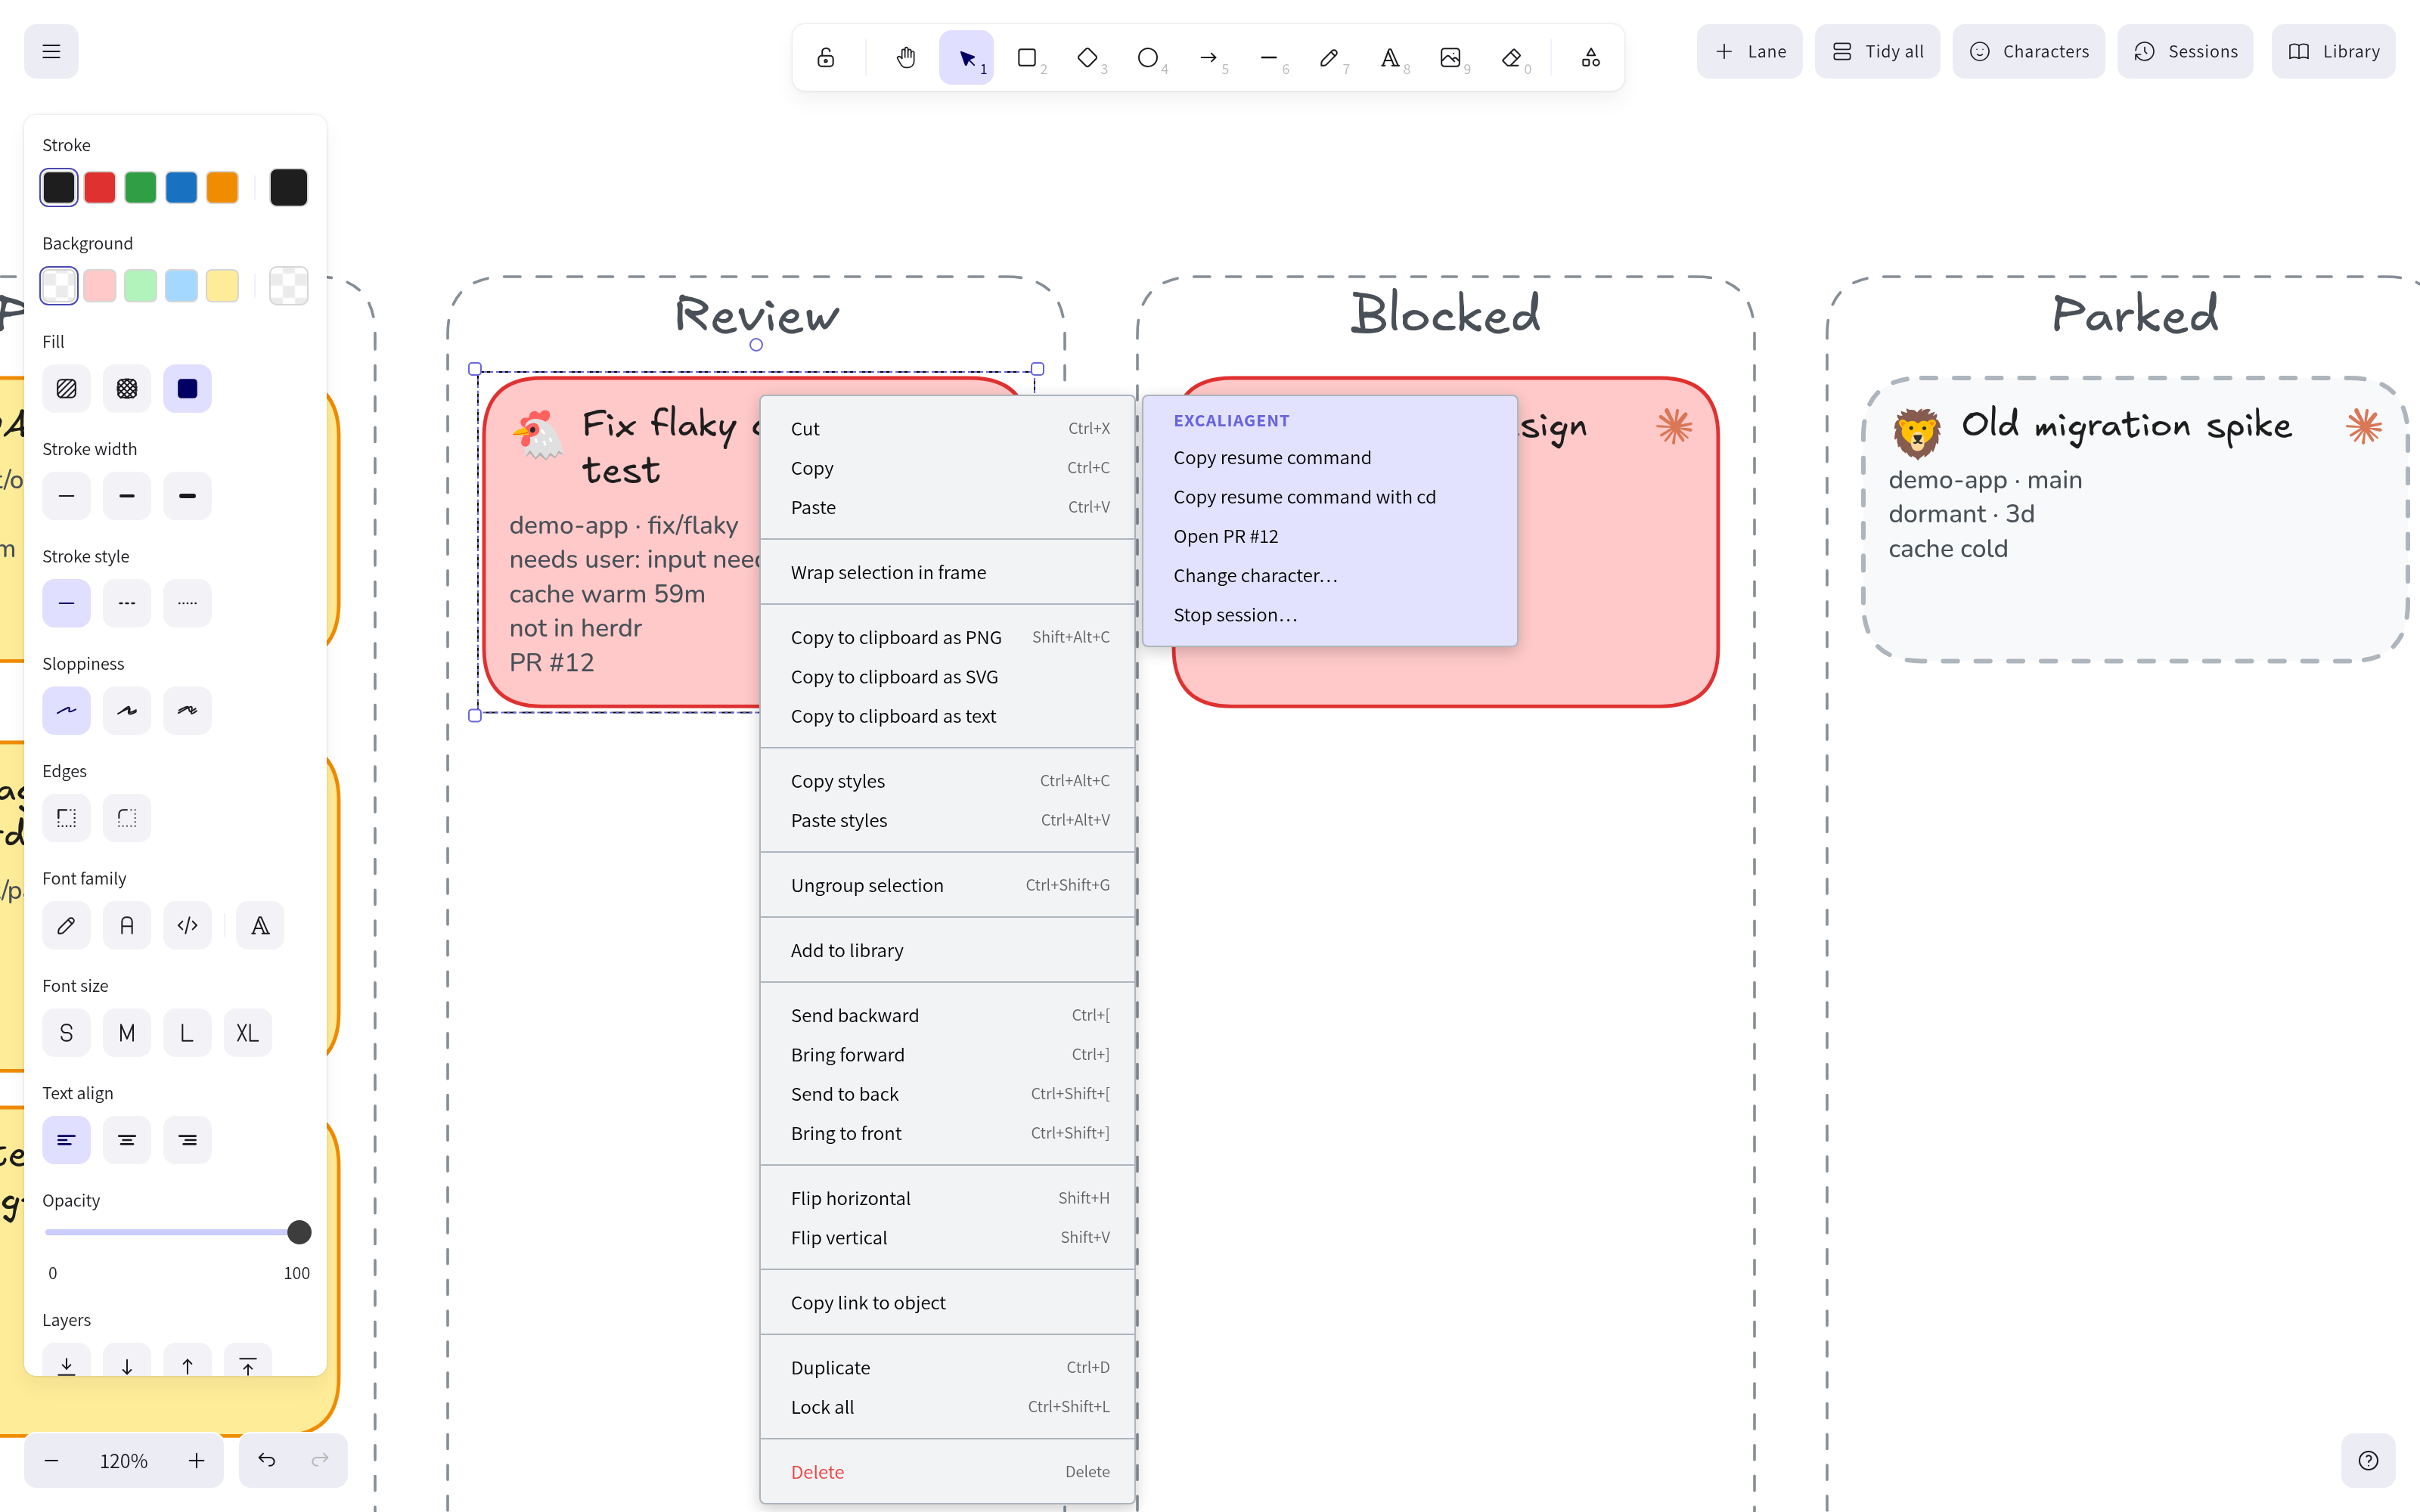Select the Ellipse tool

1148,57
